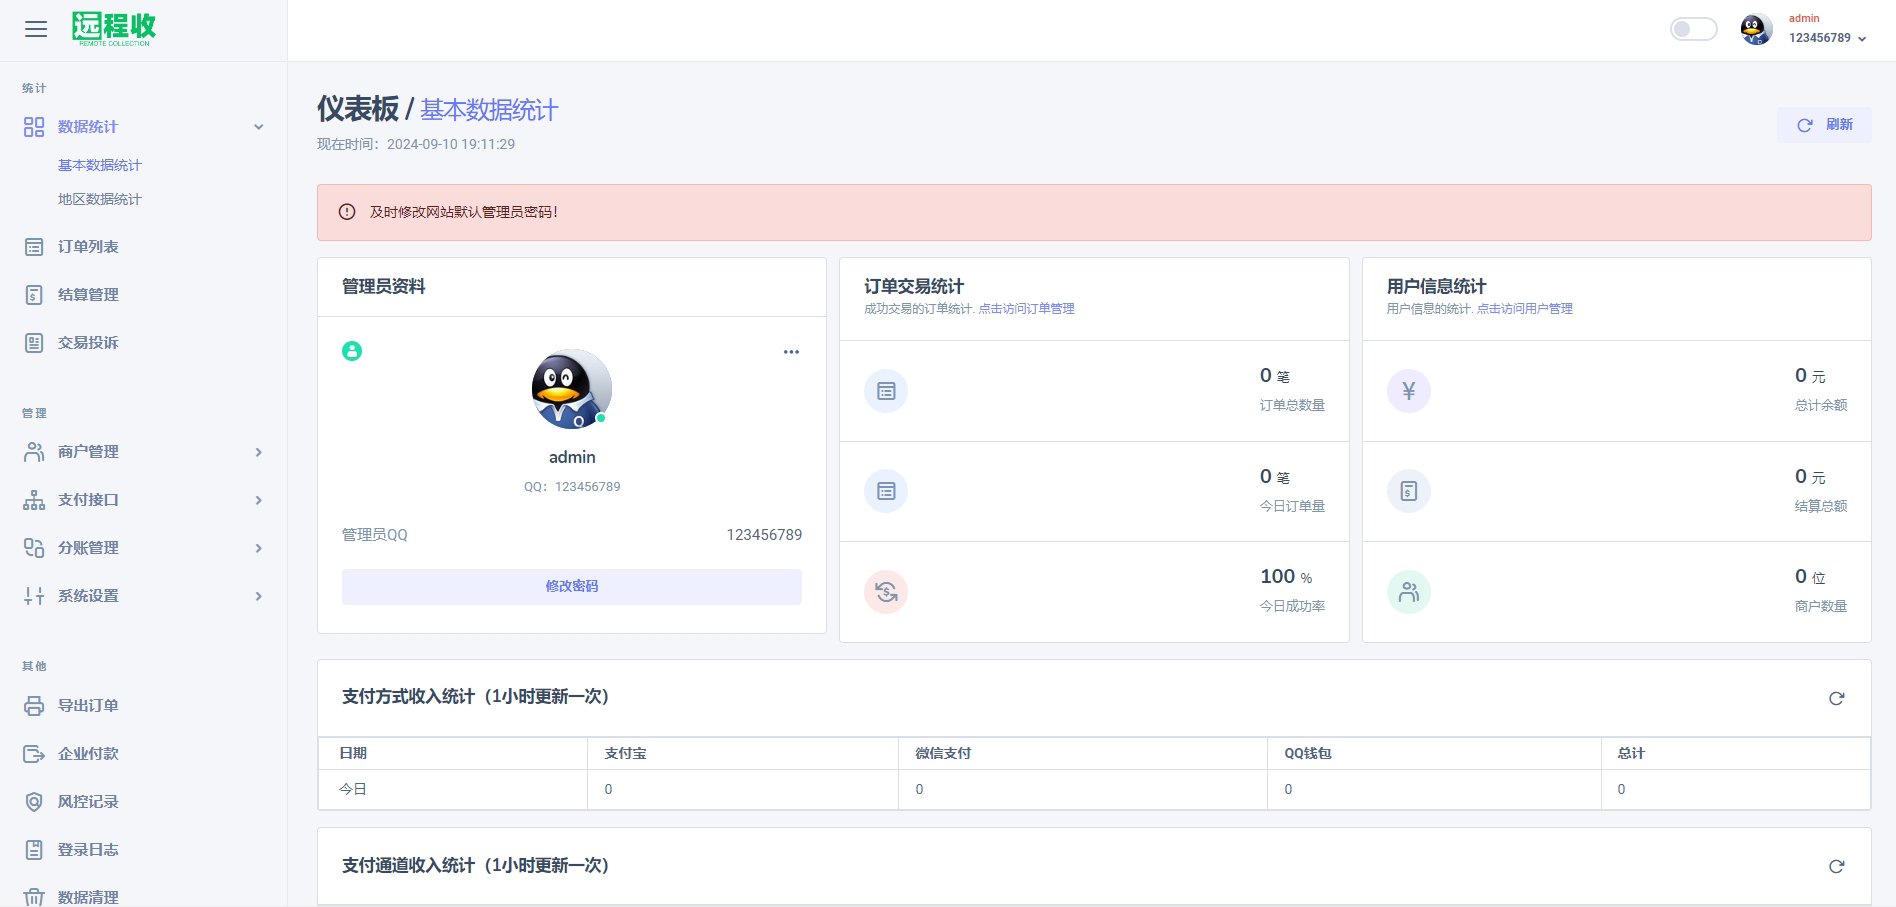The width and height of the screenshot is (1896, 907).
Task: Flip the toggle switch in the top bar
Action: pos(1693,30)
